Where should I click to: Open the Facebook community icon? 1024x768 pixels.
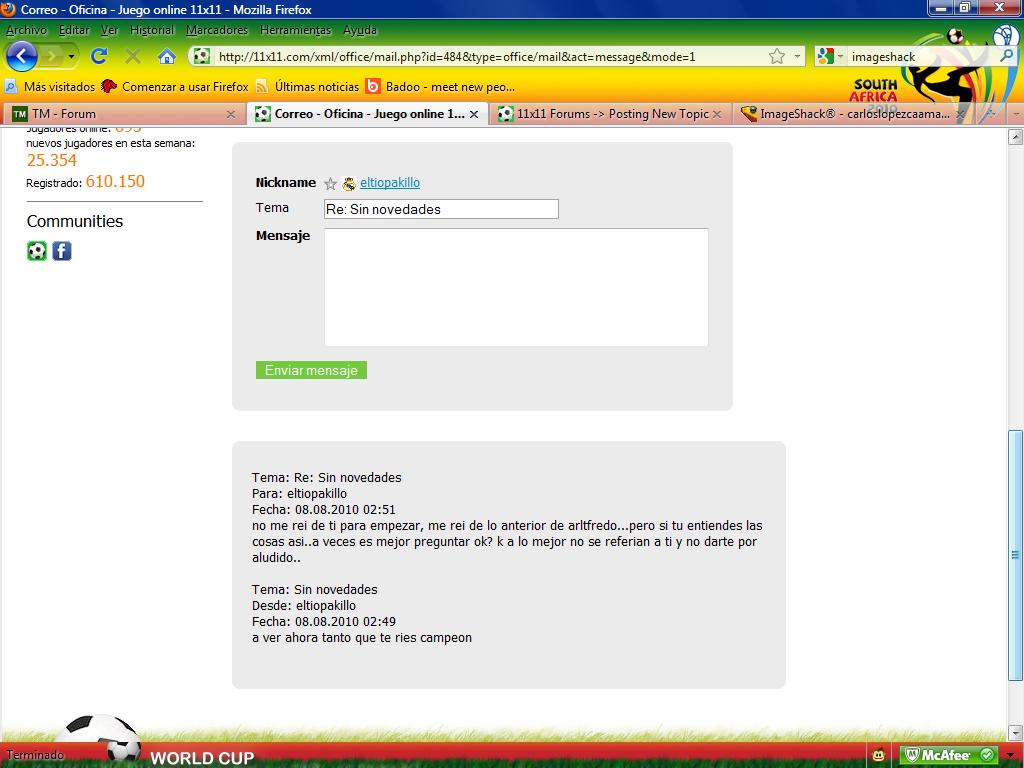click(x=62, y=251)
